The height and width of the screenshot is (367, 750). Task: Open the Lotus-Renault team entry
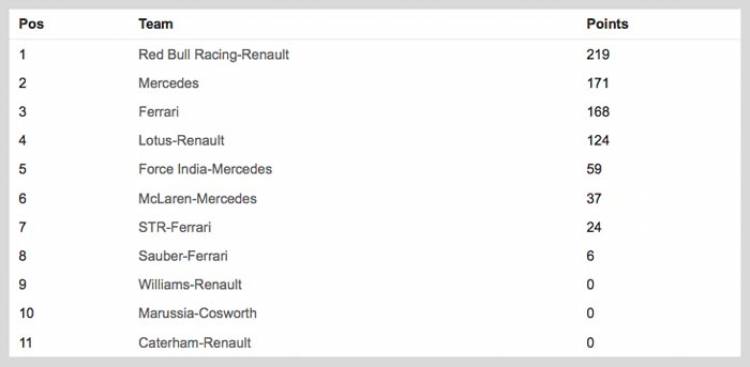tap(181, 141)
